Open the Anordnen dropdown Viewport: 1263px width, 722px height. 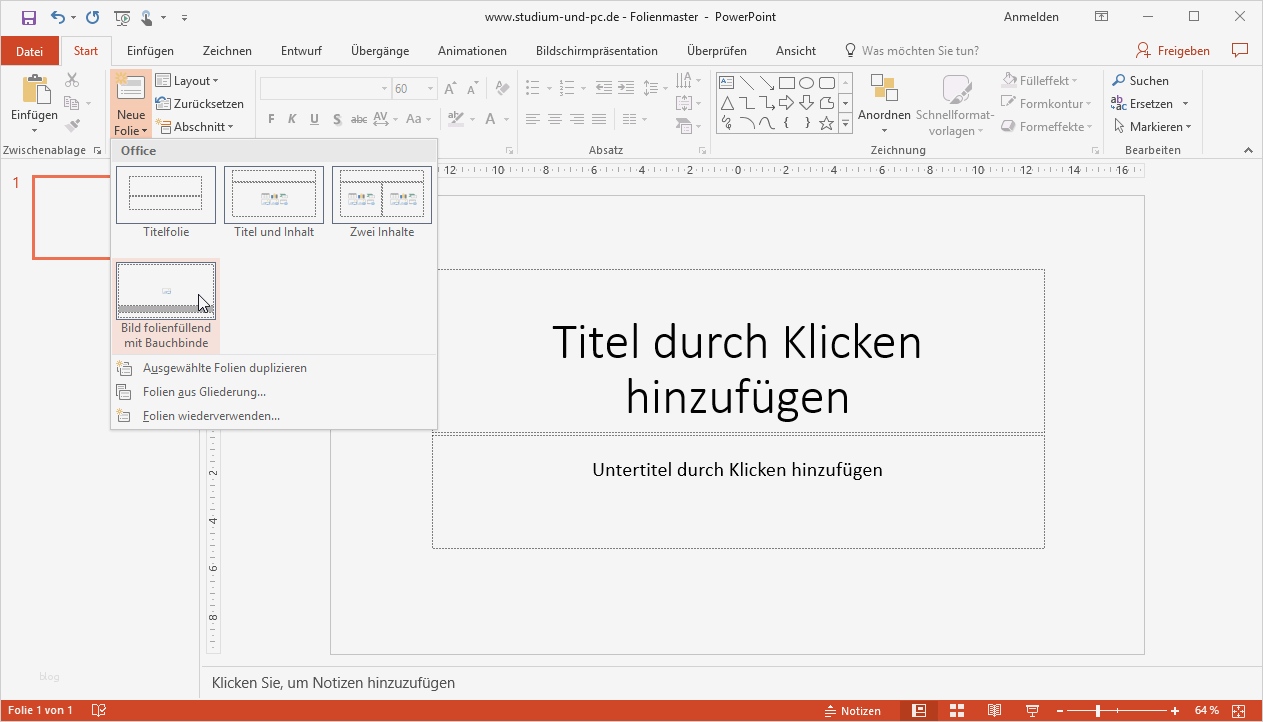[884, 105]
